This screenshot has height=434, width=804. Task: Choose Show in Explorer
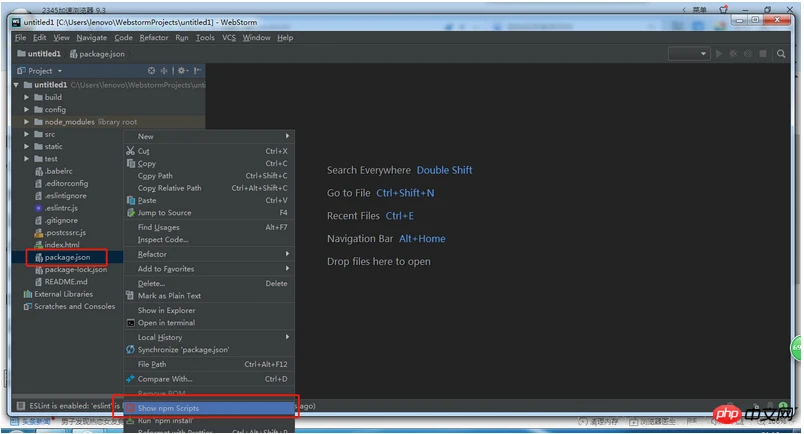(x=209, y=310)
